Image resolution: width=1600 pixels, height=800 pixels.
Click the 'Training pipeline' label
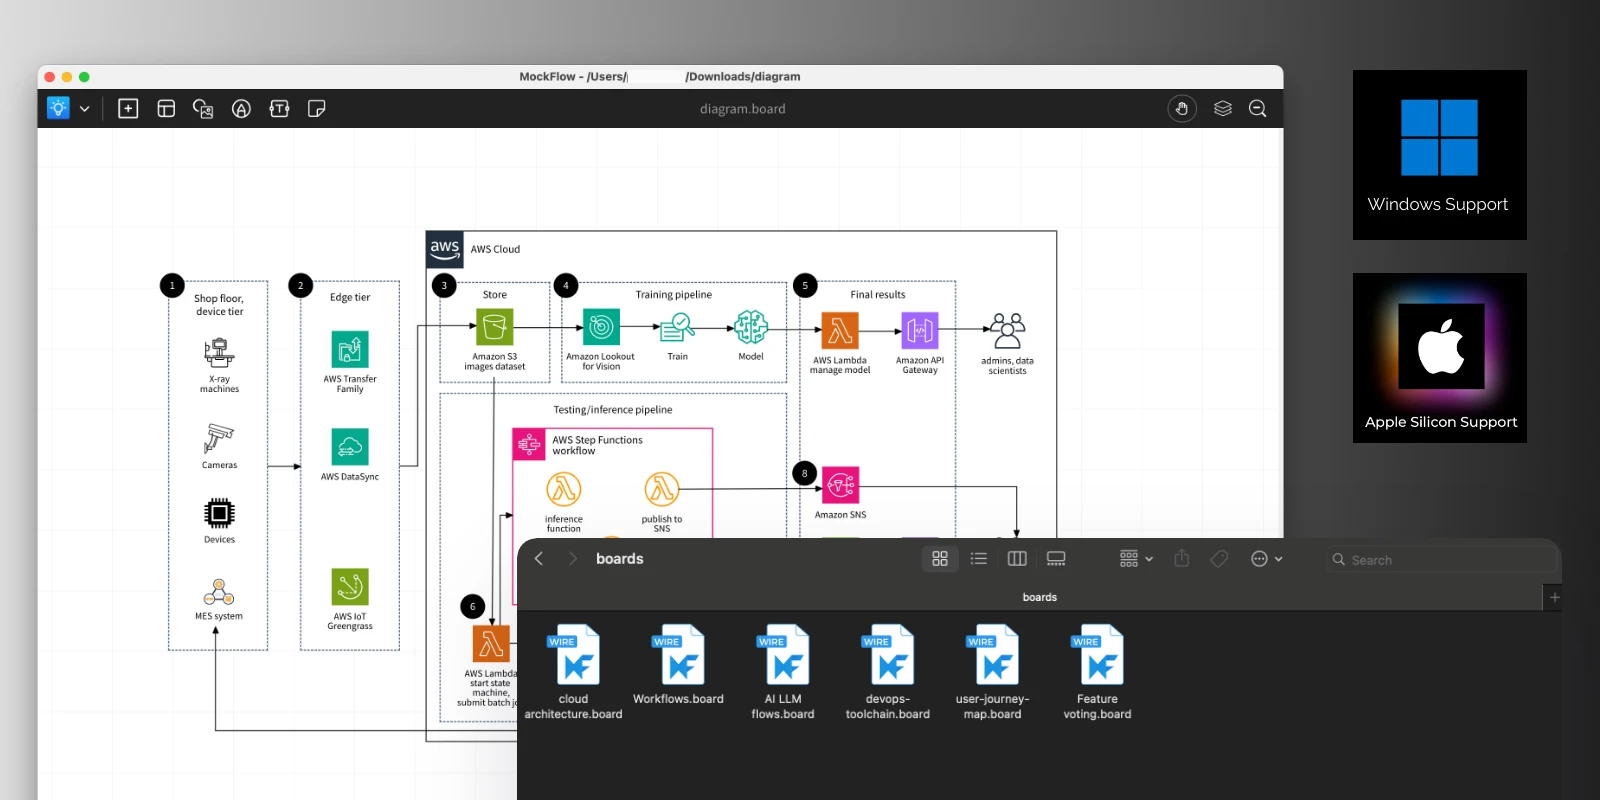(674, 295)
